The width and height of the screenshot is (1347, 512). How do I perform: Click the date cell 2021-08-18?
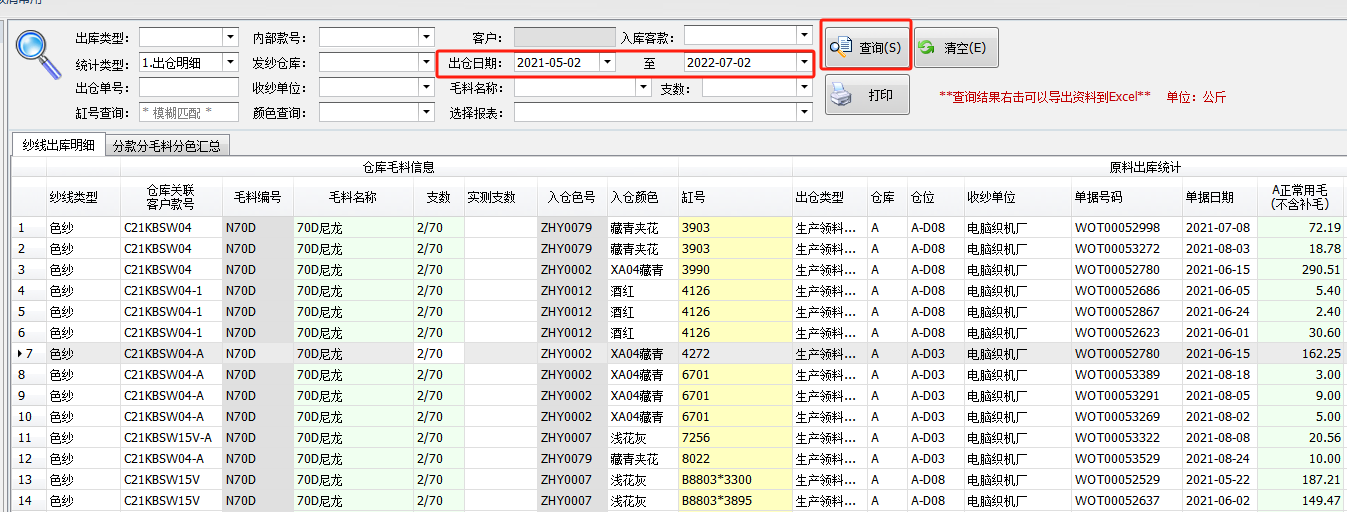(x=1218, y=375)
